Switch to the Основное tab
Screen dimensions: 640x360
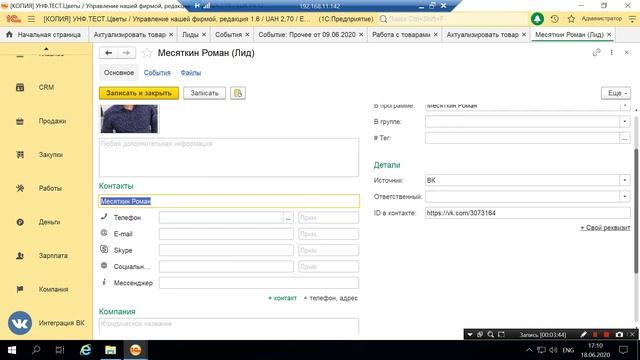point(119,73)
